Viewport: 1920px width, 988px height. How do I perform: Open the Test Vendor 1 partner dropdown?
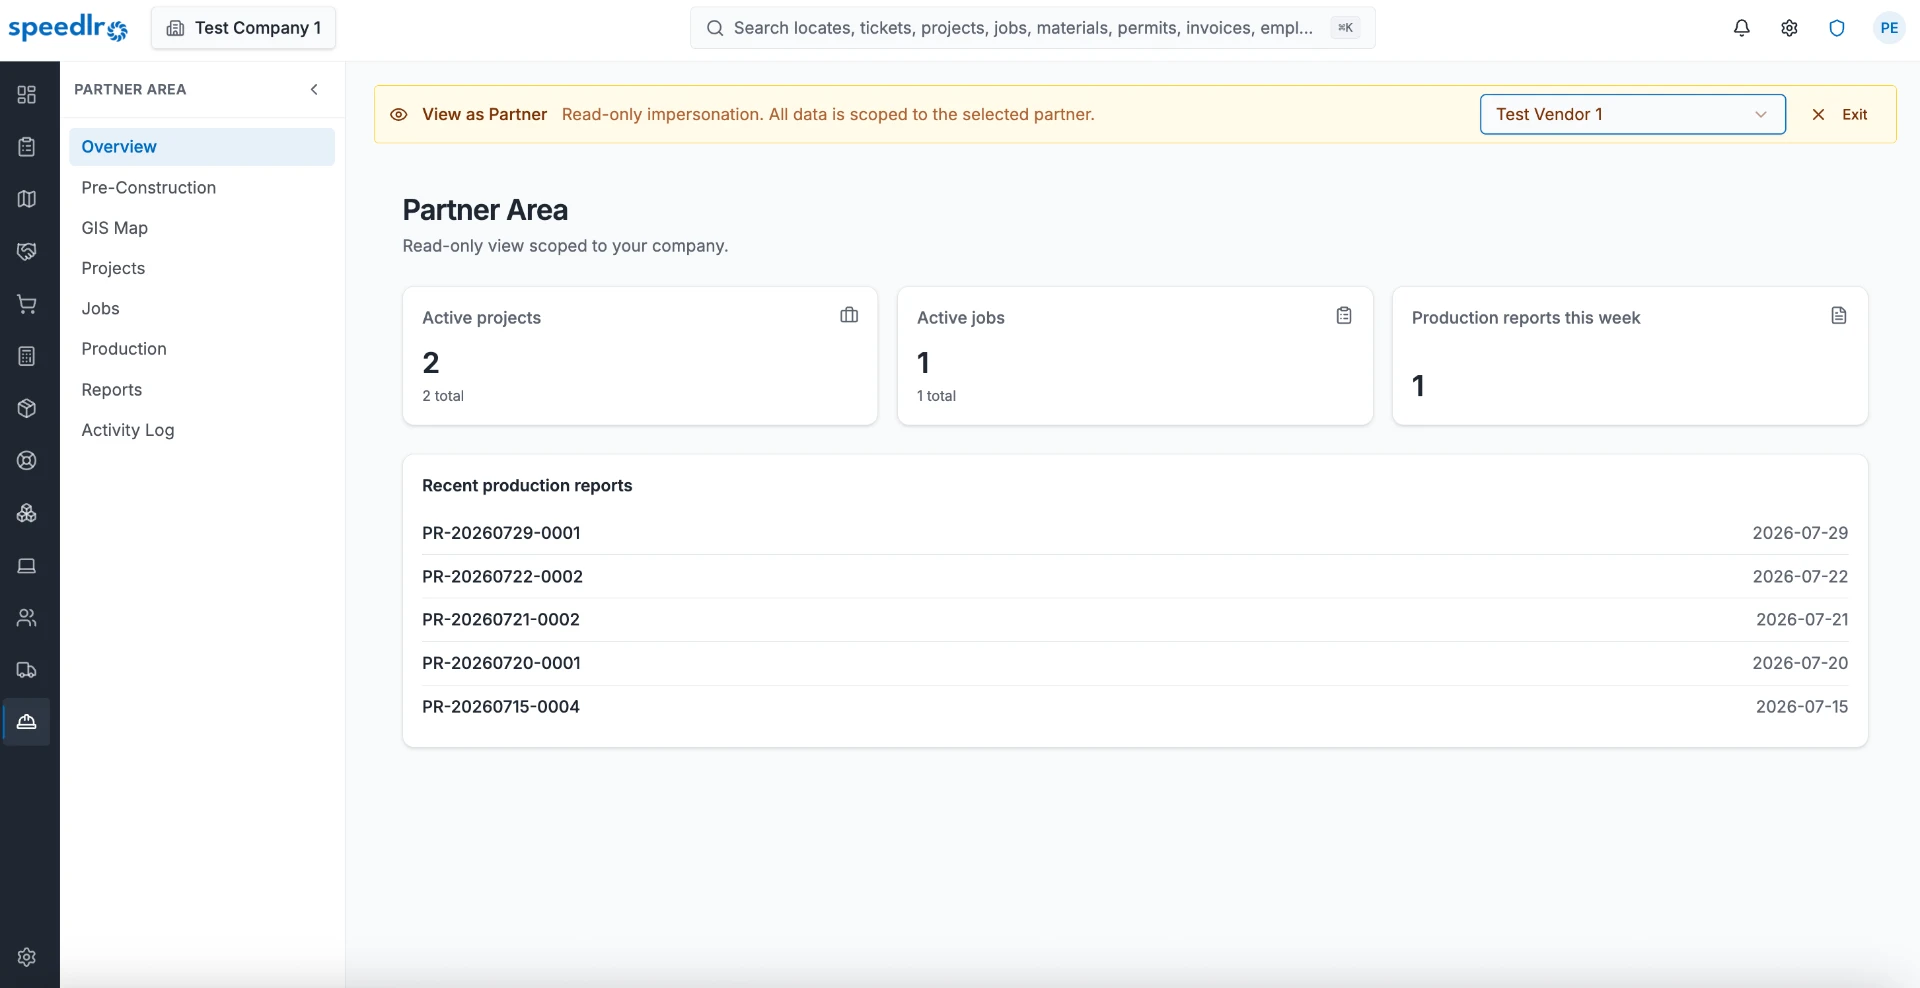tap(1632, 114)
